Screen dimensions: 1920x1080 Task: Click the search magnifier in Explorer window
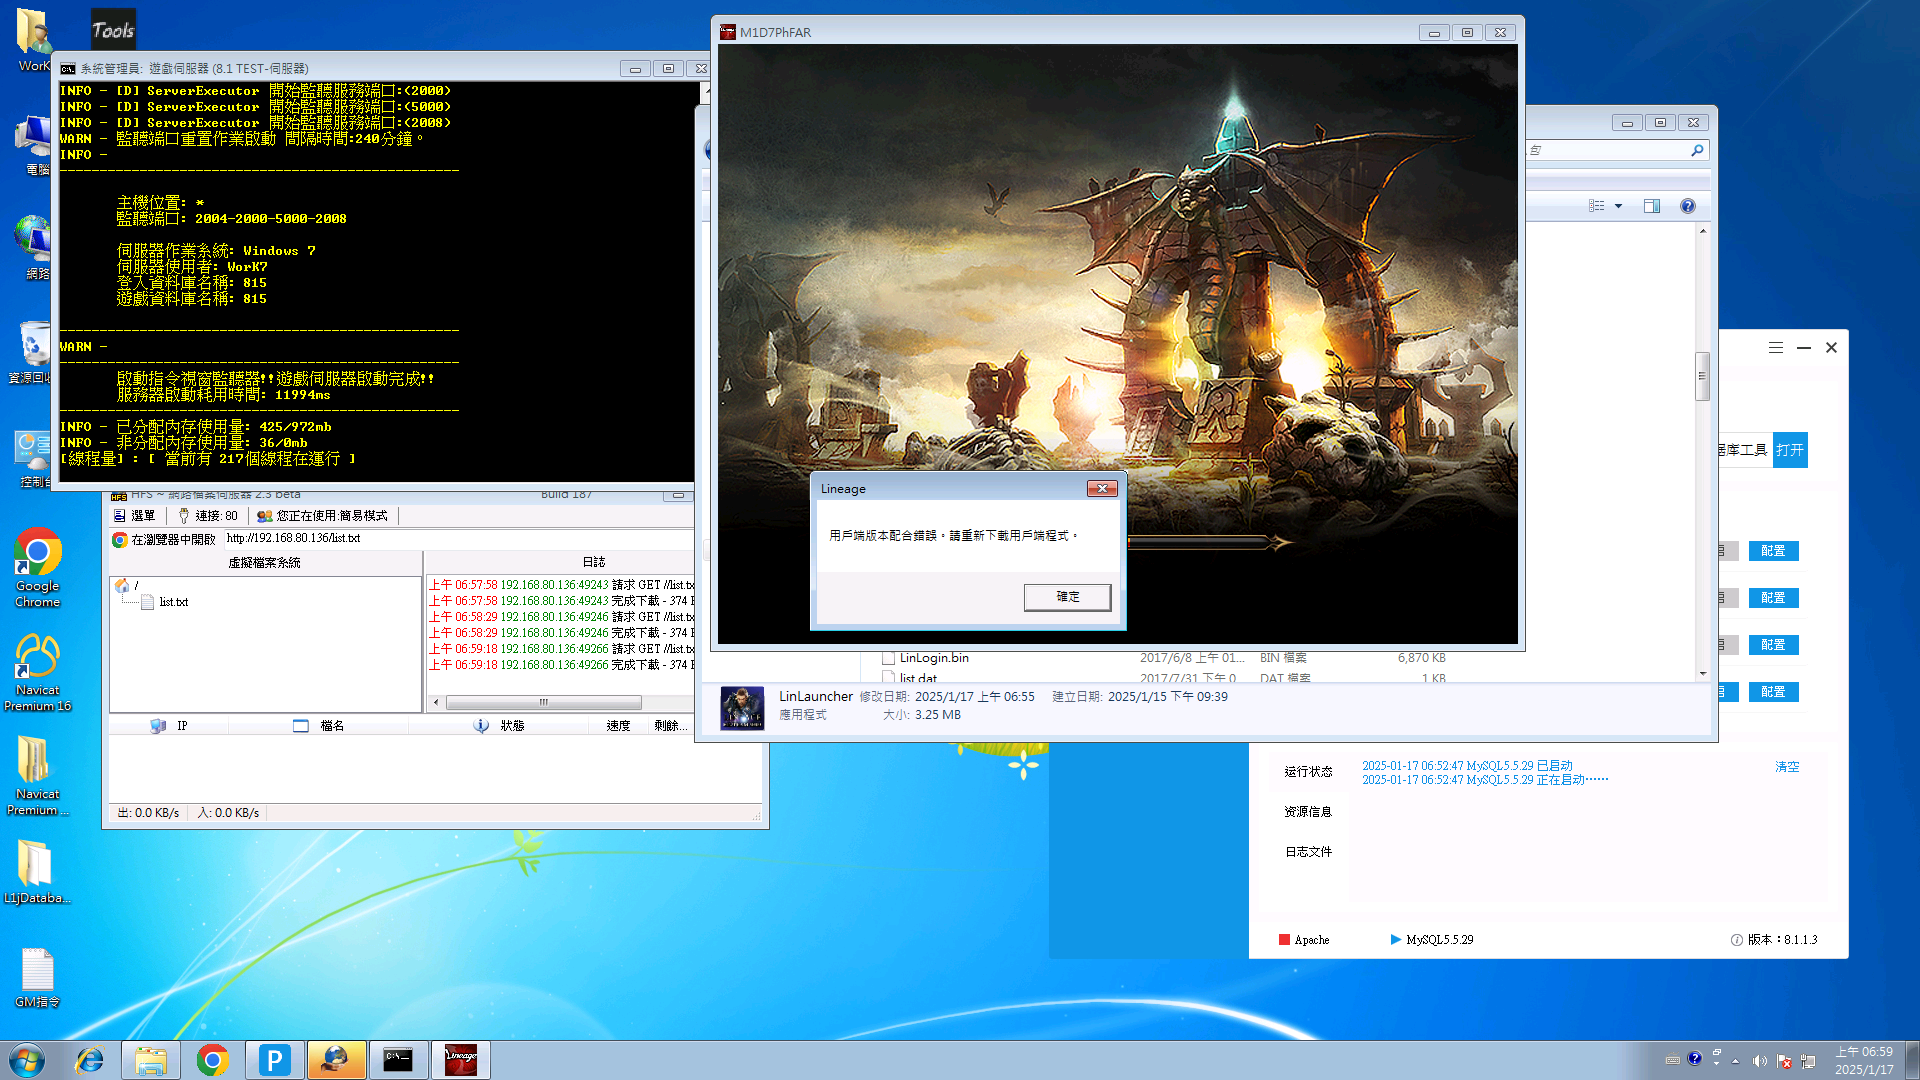point(1697,150)
